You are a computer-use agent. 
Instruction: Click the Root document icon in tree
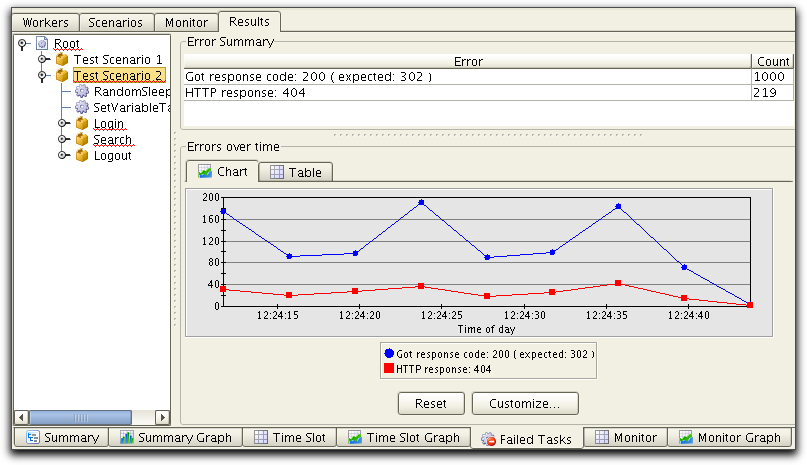(x=42, y=44)
